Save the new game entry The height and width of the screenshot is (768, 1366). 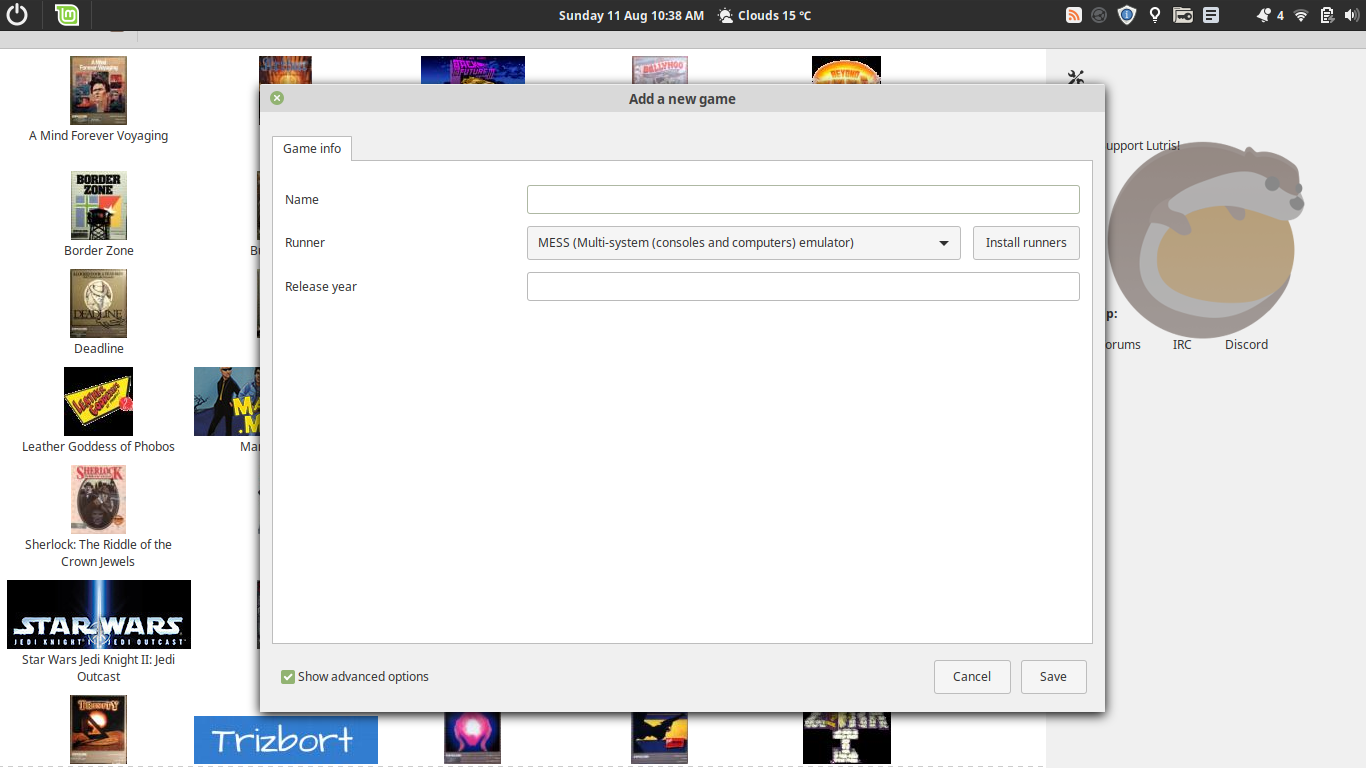(1053, 676)
